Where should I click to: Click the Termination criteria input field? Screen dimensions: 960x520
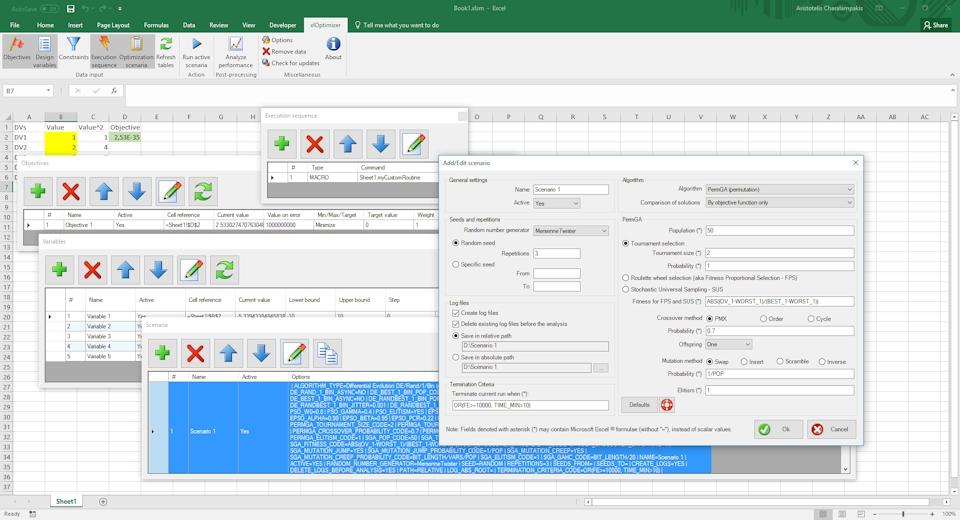pos(530,405)
